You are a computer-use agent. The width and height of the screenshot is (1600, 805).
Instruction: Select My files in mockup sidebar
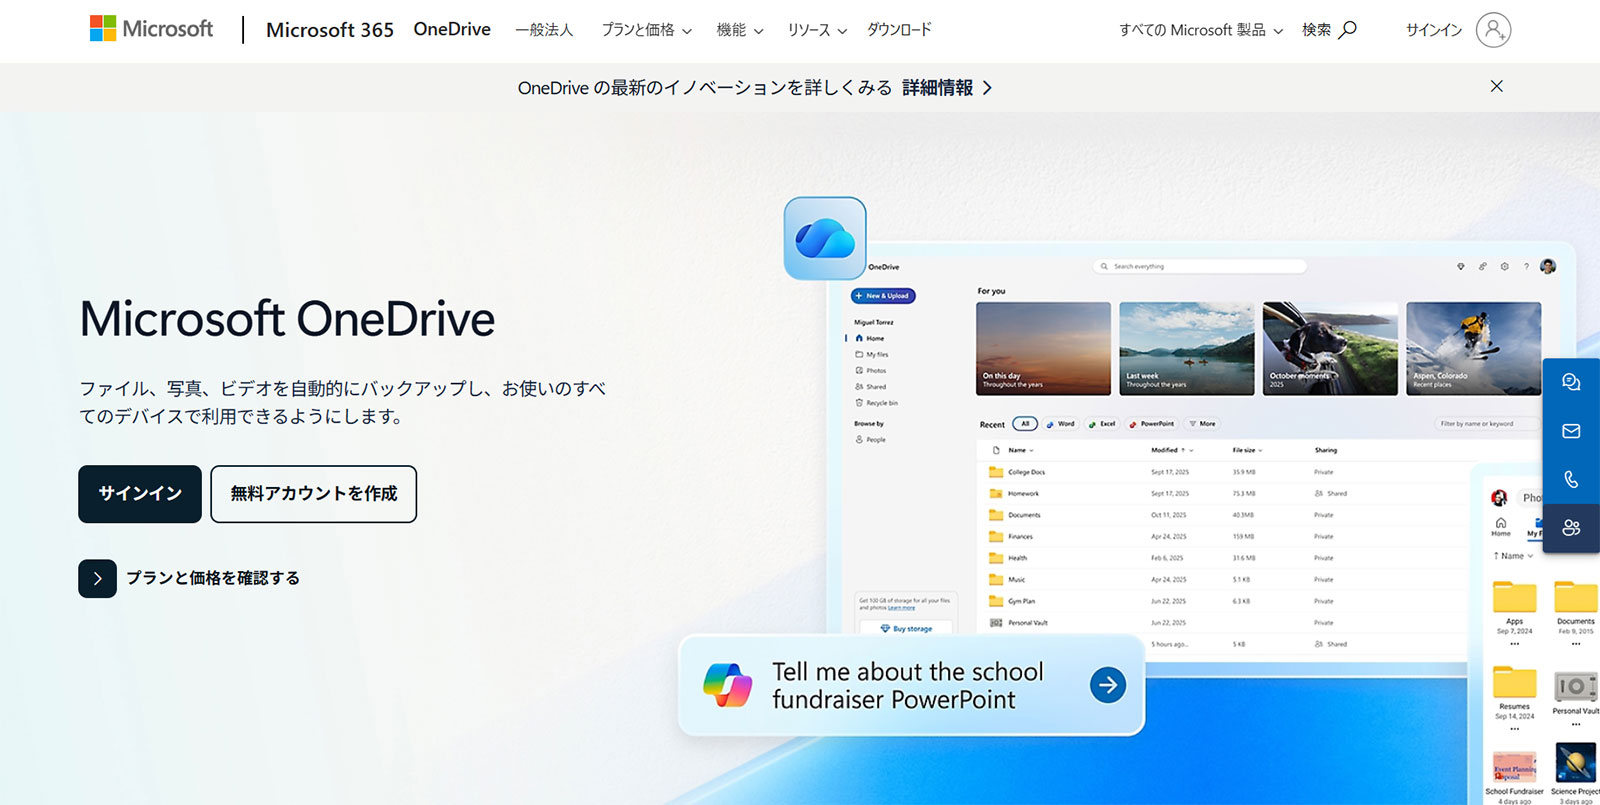(x=872, y=354)
